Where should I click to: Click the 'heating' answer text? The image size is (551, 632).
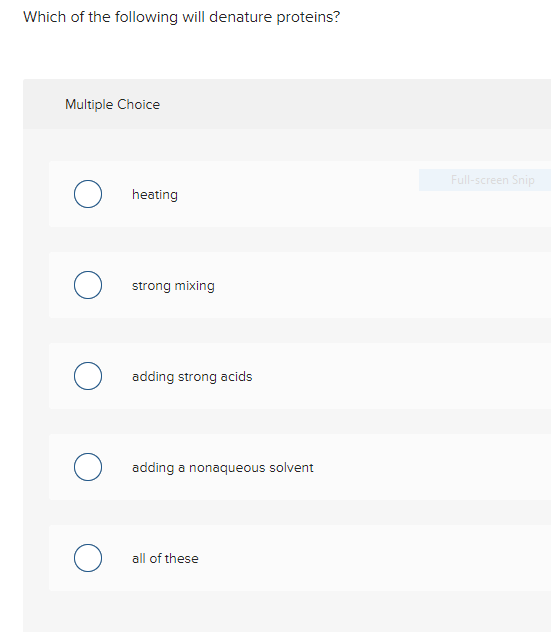155,195
